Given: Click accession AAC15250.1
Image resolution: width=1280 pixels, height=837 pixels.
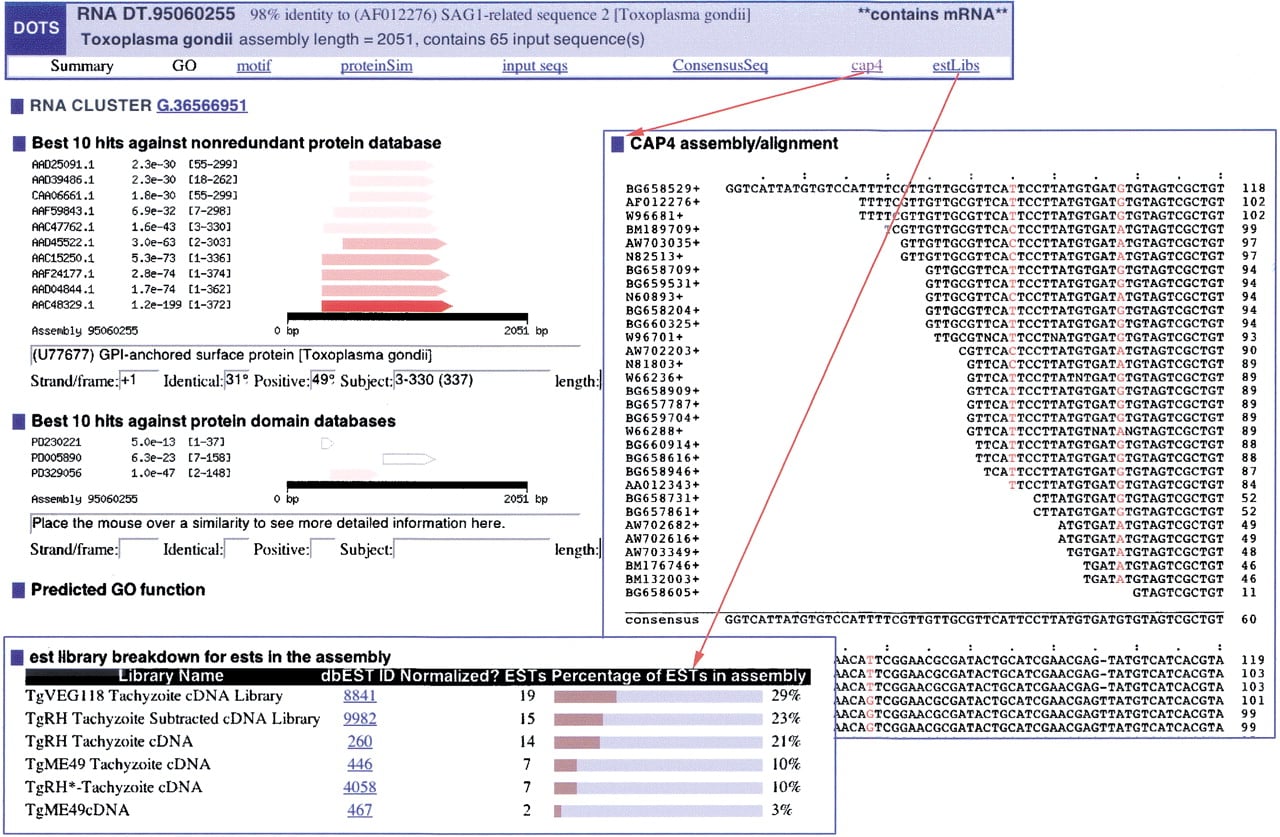Looking at the screenshot, I should (x=62, y=259).
